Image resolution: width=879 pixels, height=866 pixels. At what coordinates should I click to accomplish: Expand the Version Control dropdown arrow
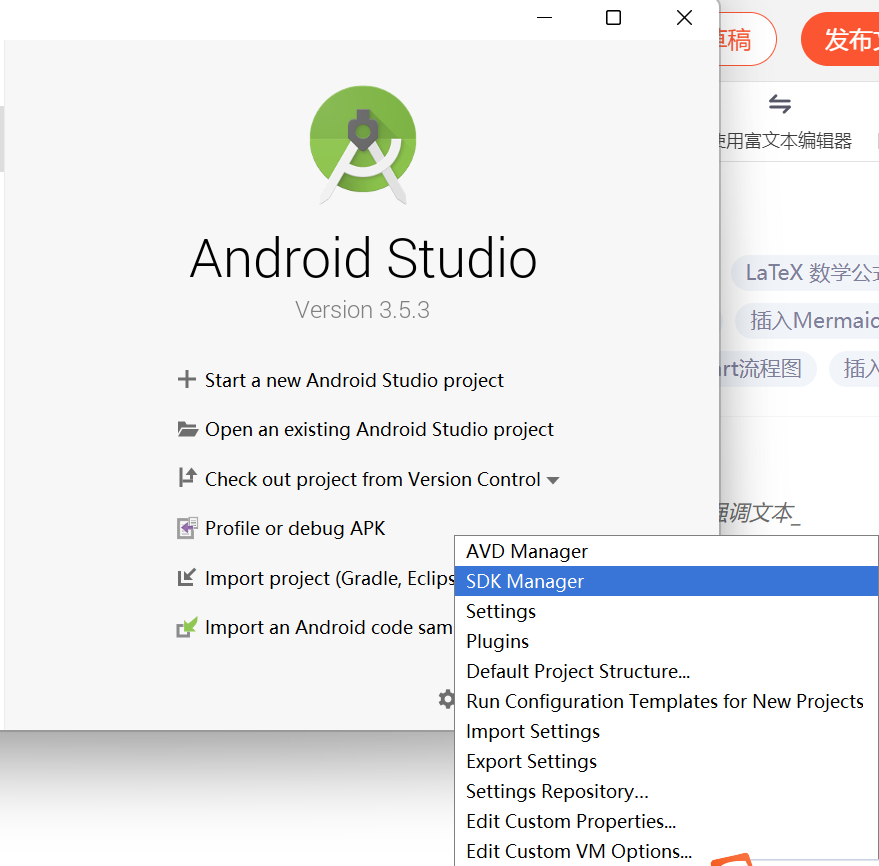(x=553, y=480)
